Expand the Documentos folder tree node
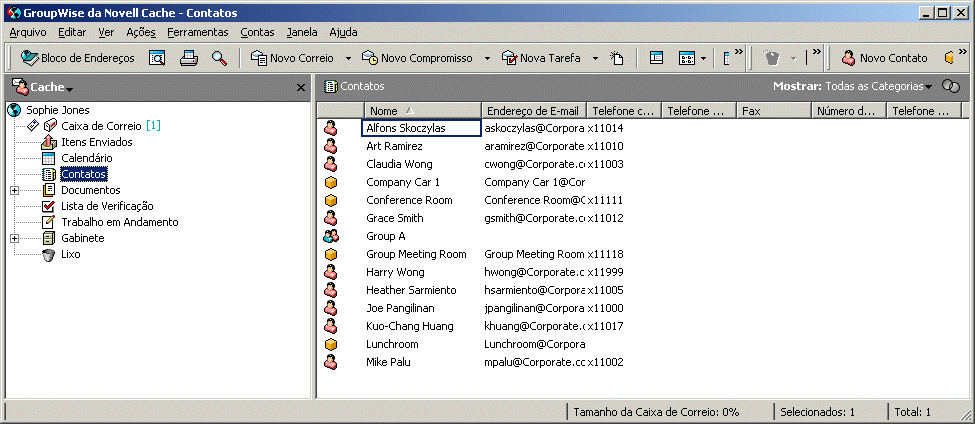This screenshot has height=424, width=975. tap(14, 190)
